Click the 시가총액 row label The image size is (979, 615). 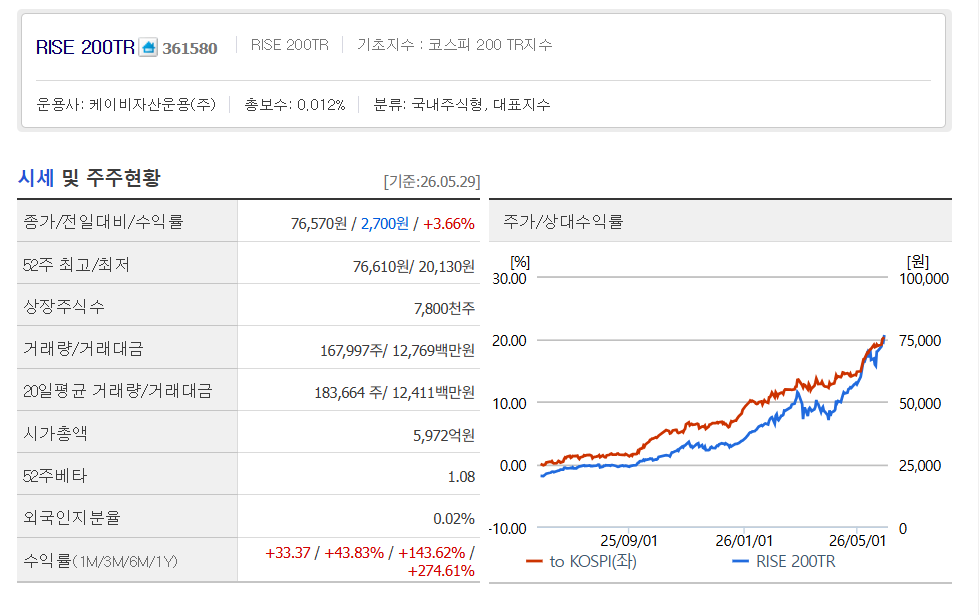tap(55, 433)
